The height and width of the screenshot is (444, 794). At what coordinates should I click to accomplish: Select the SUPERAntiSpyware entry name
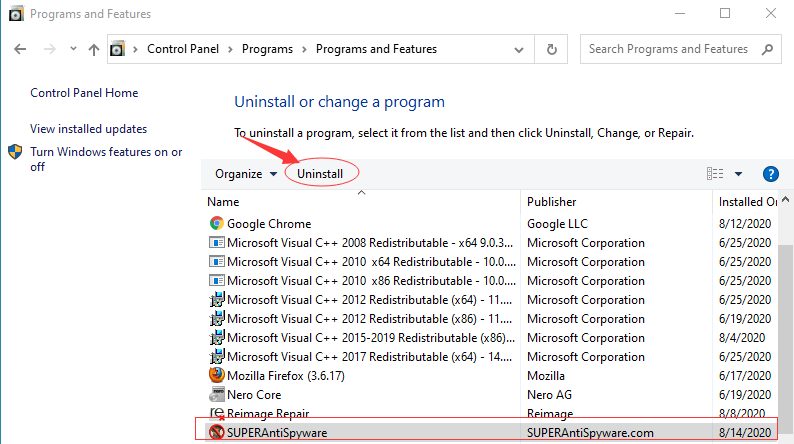tap(277, 433)
